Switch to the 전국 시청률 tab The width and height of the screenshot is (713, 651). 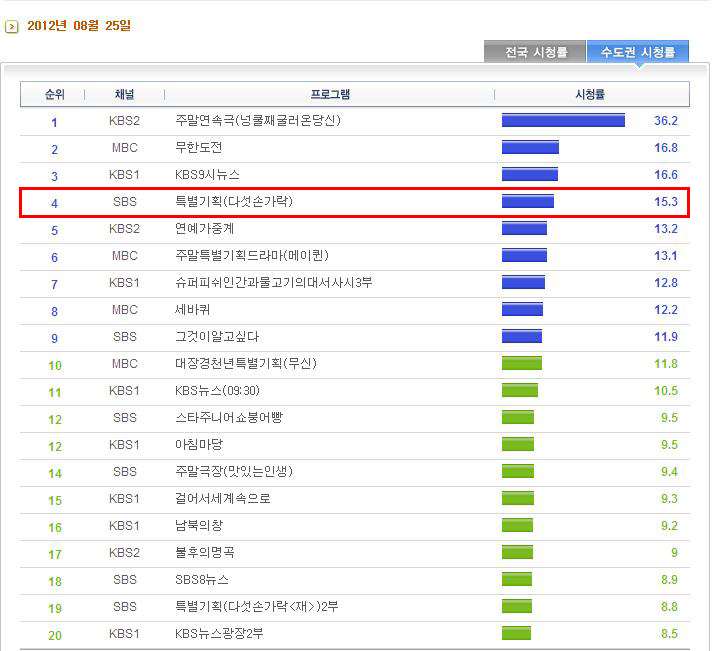click(x=535, y=52)
